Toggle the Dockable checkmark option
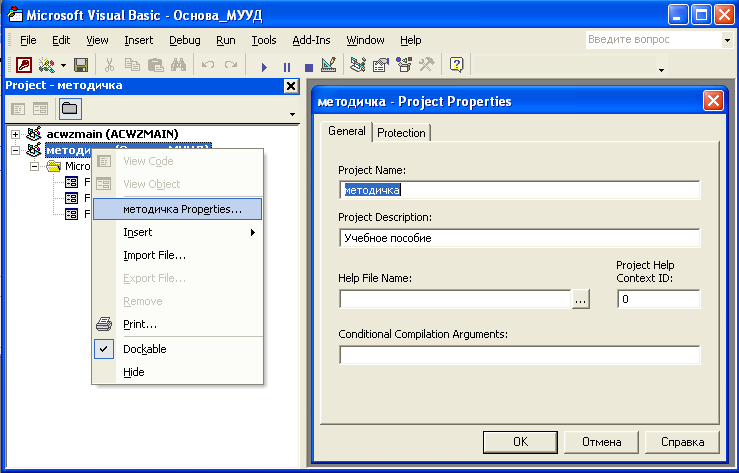Image resolution: width=739 pixels, height=473 pixels. (177, 349)
